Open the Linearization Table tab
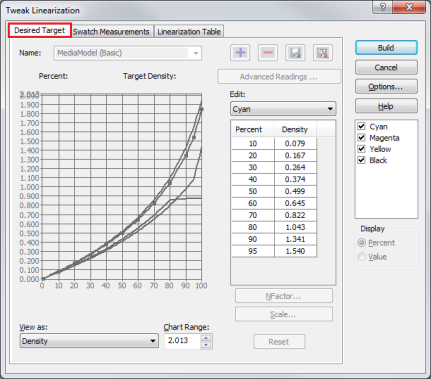Image resolution: width=431 pixels, height=379 pixels. coord(189,32)
